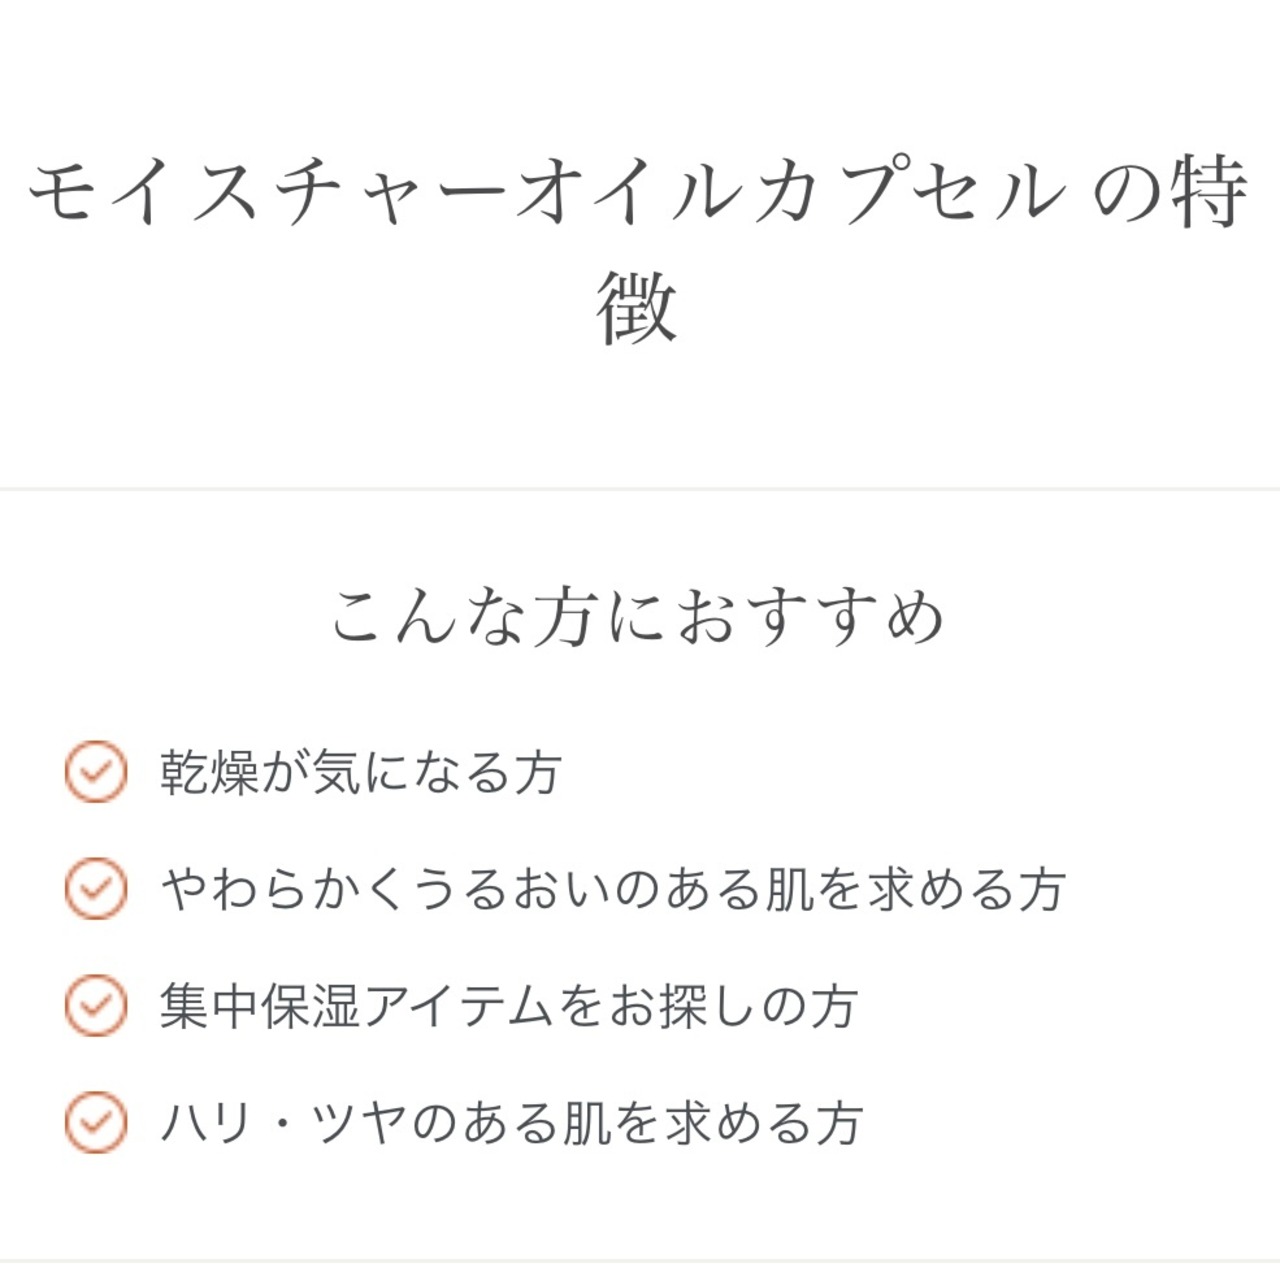1280x1268 pixels.
Task: Click the checkmark icon beside やわらかくうるおいのある肌を求める方
Action: pos(96,889)
